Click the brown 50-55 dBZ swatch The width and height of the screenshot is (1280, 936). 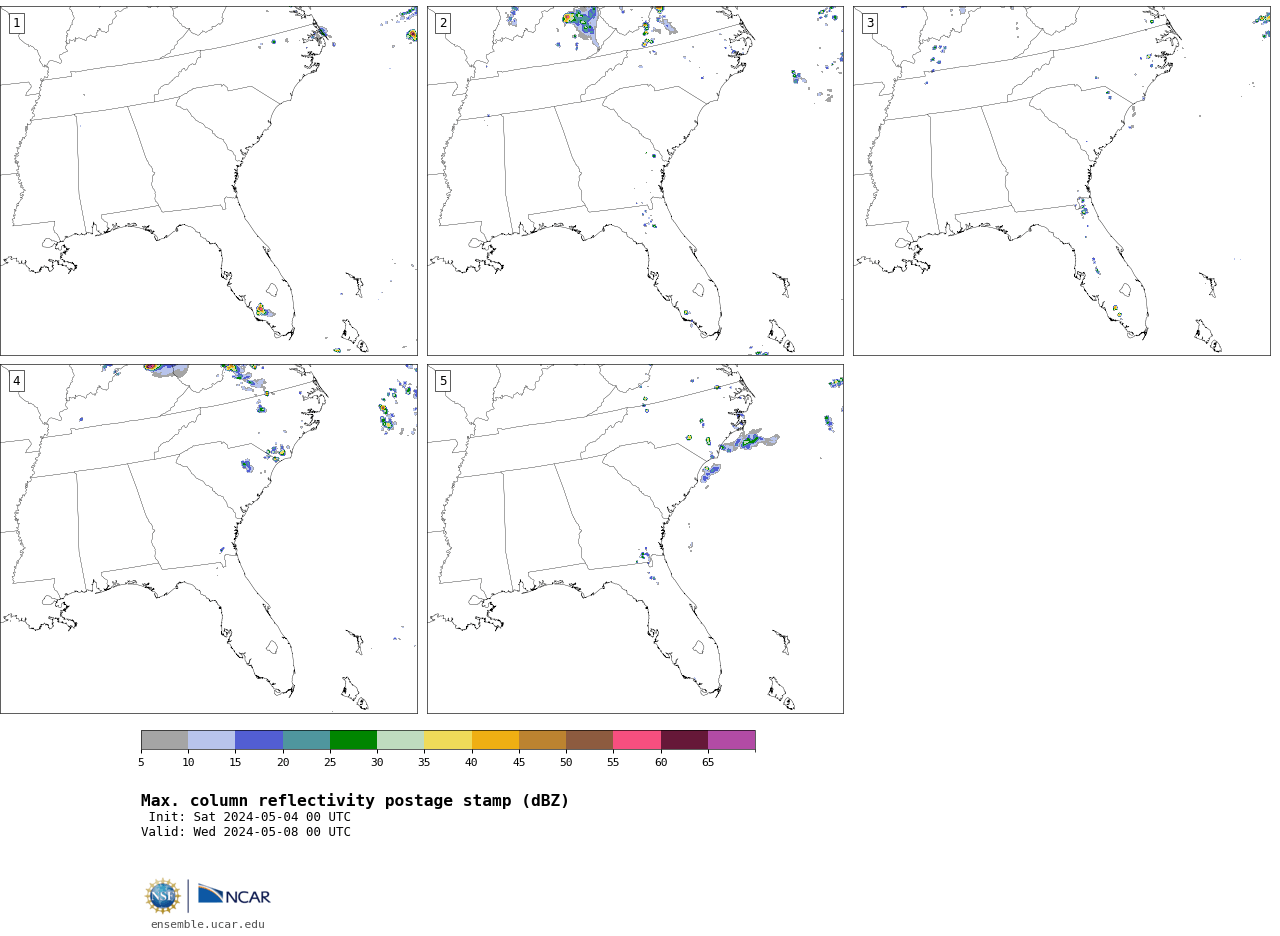click(x=589, y=740)
